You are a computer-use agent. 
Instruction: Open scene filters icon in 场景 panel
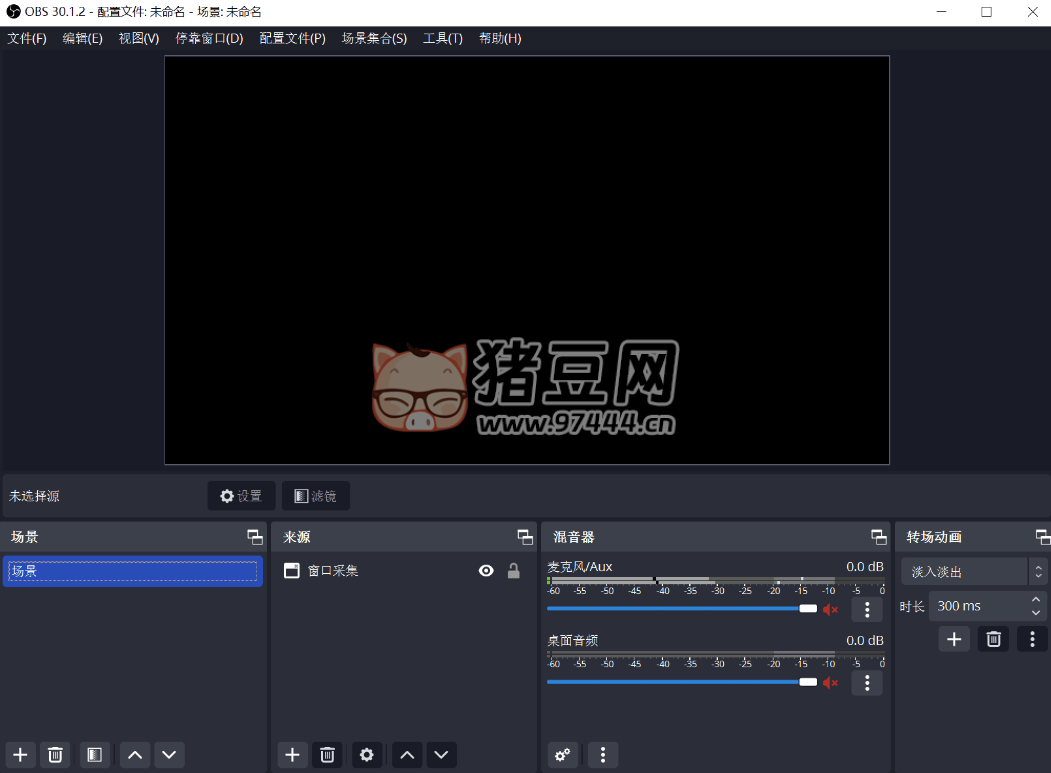(94, 755)
